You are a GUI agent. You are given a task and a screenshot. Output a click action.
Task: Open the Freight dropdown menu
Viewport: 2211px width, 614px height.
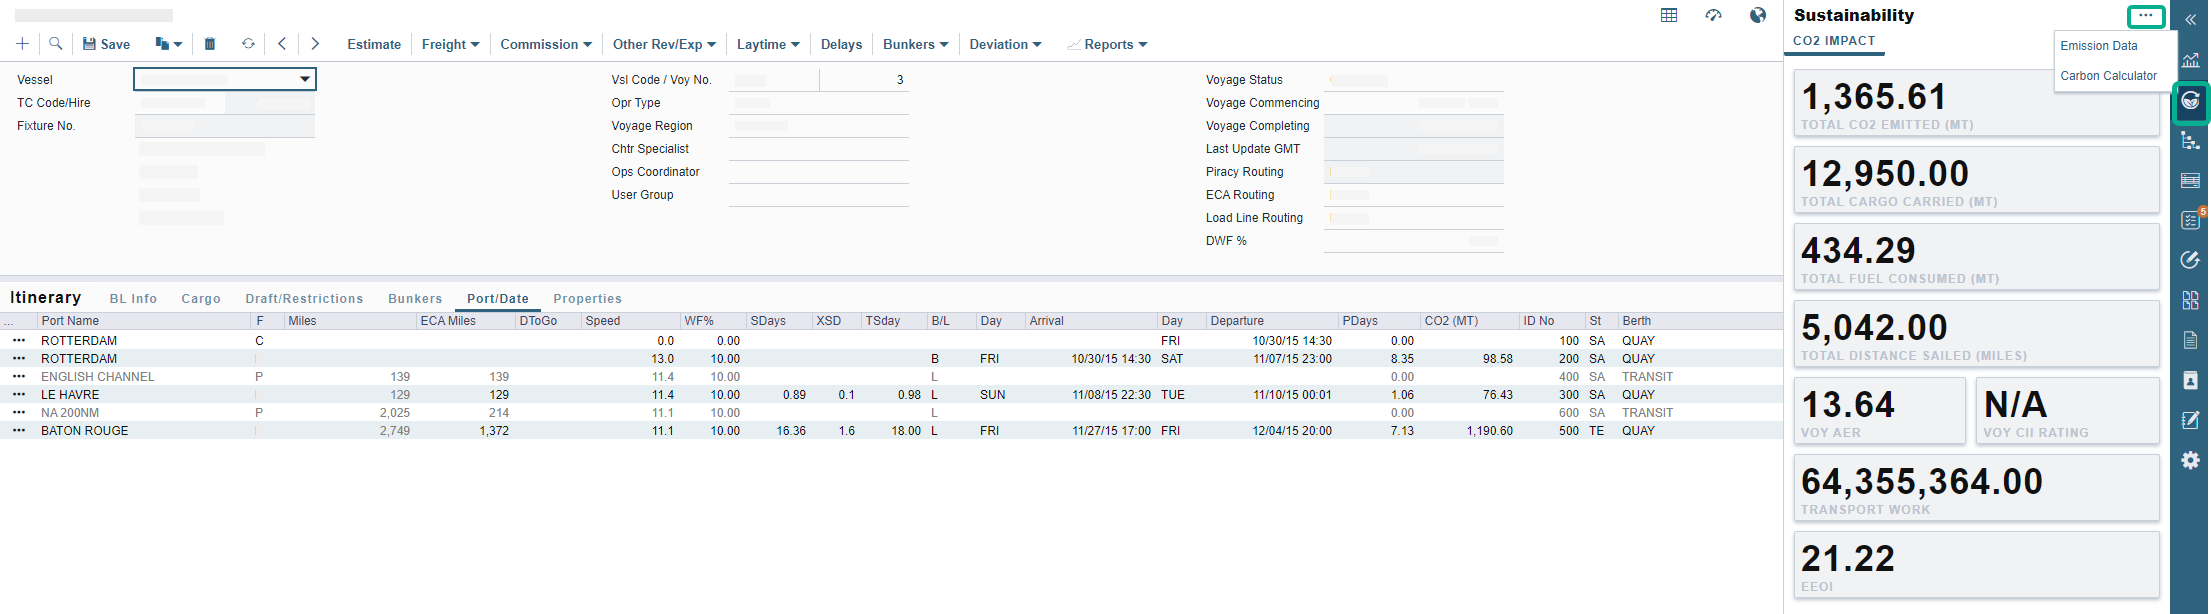(x=450, y=44)
